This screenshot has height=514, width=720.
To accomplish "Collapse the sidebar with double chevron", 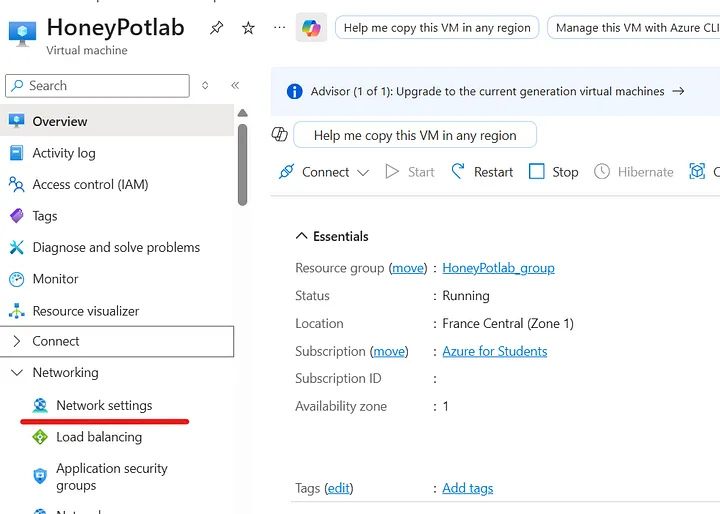I will point(235,85).
